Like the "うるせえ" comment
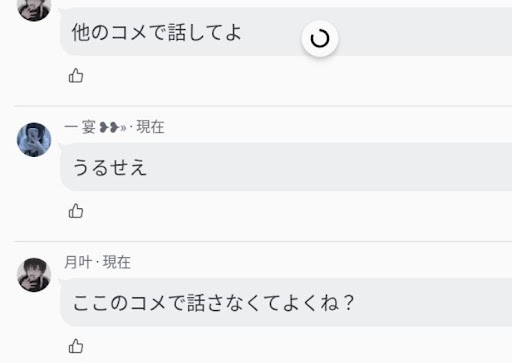Screen dimensions: 512x363 [x=76, y=211]
